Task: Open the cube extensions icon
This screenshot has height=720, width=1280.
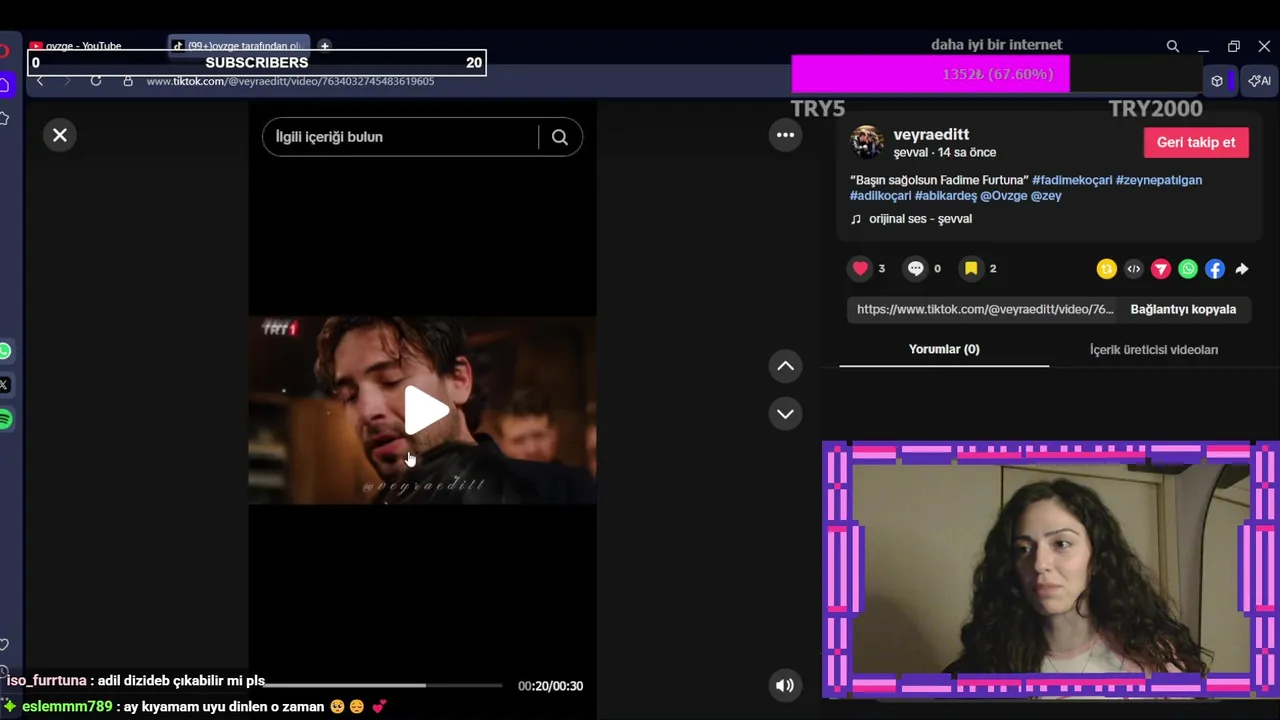Action: (1217, 81)
